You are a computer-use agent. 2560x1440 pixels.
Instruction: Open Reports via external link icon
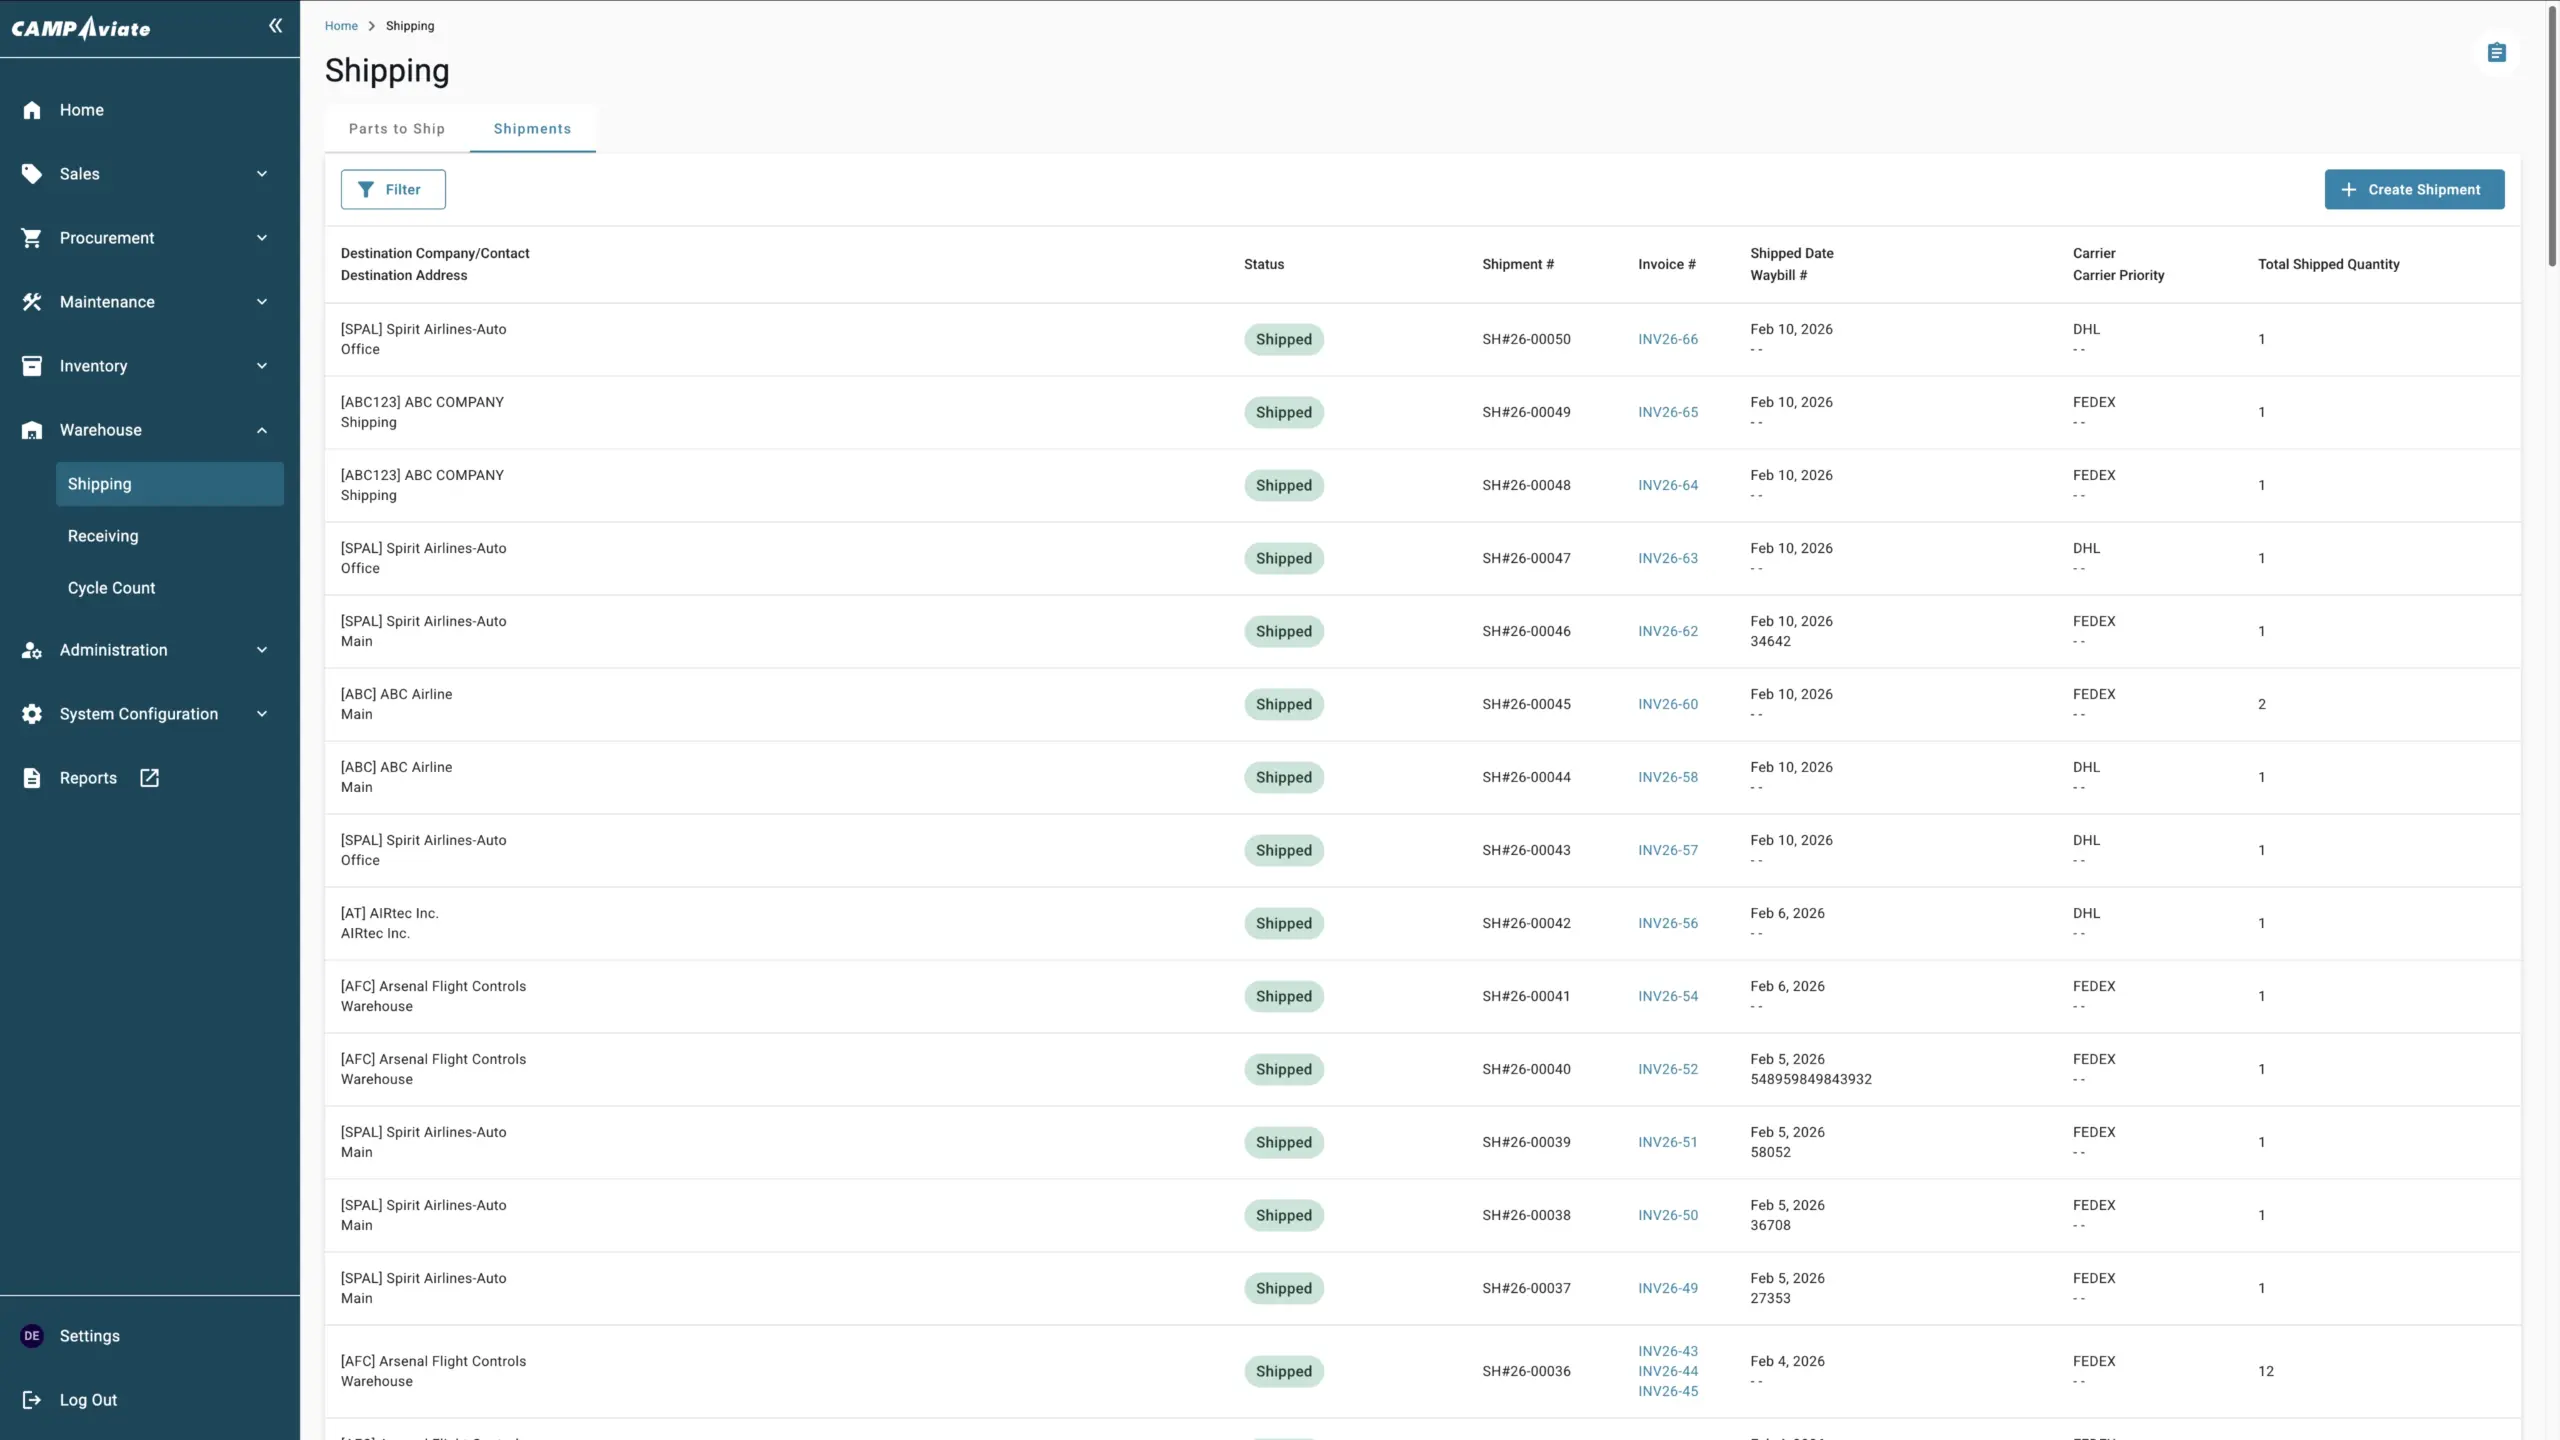tap(149, 778)
